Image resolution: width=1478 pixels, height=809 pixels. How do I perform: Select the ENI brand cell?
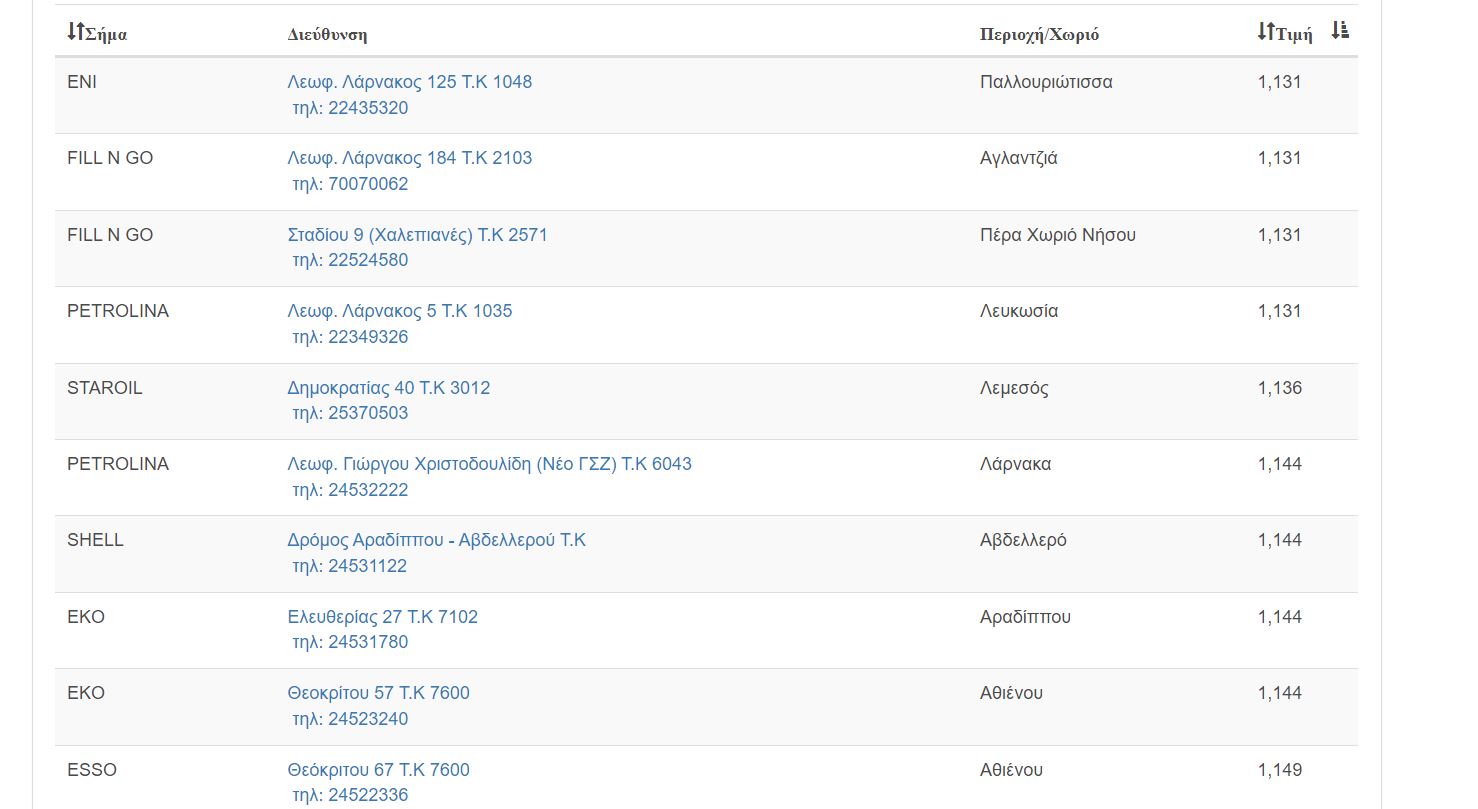click(x=82, y=82)
